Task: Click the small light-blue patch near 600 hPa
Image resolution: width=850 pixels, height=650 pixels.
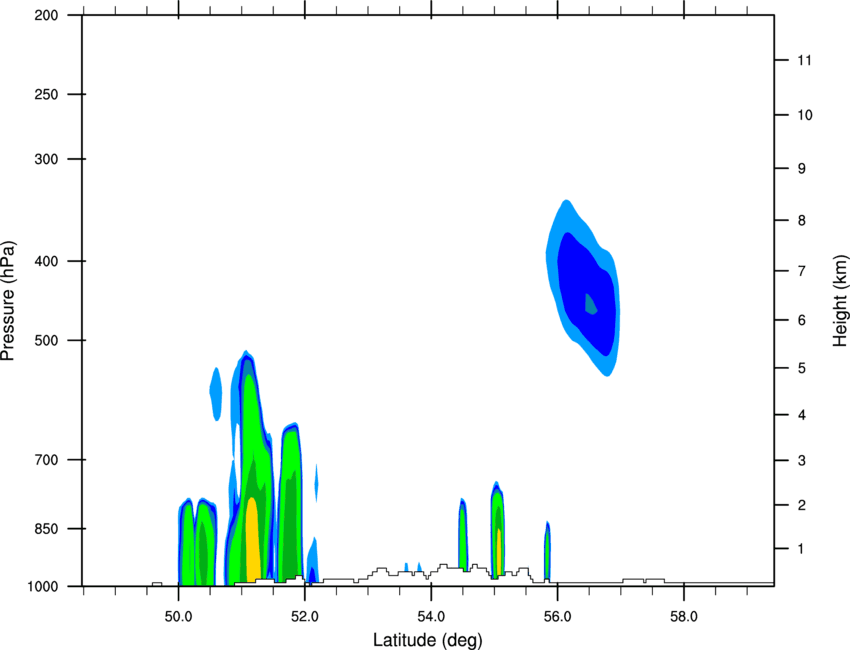Action: coord(216,394)
